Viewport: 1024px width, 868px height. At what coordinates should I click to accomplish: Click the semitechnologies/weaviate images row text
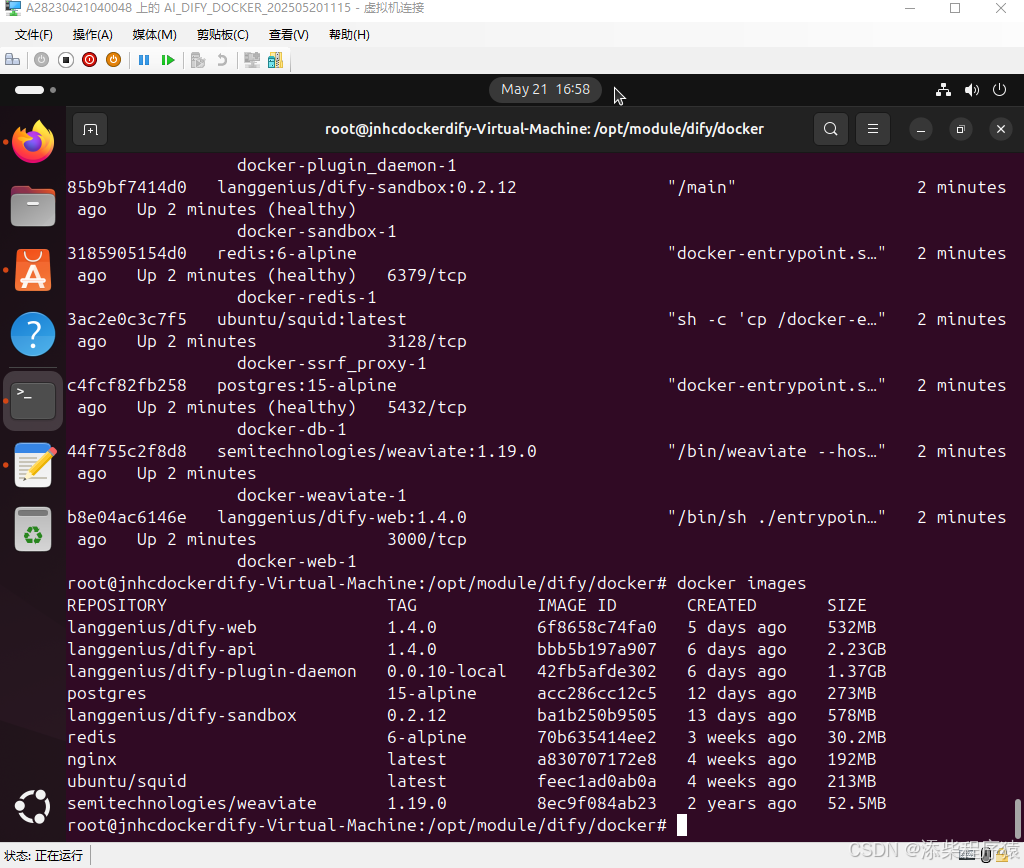pos(192,803)
